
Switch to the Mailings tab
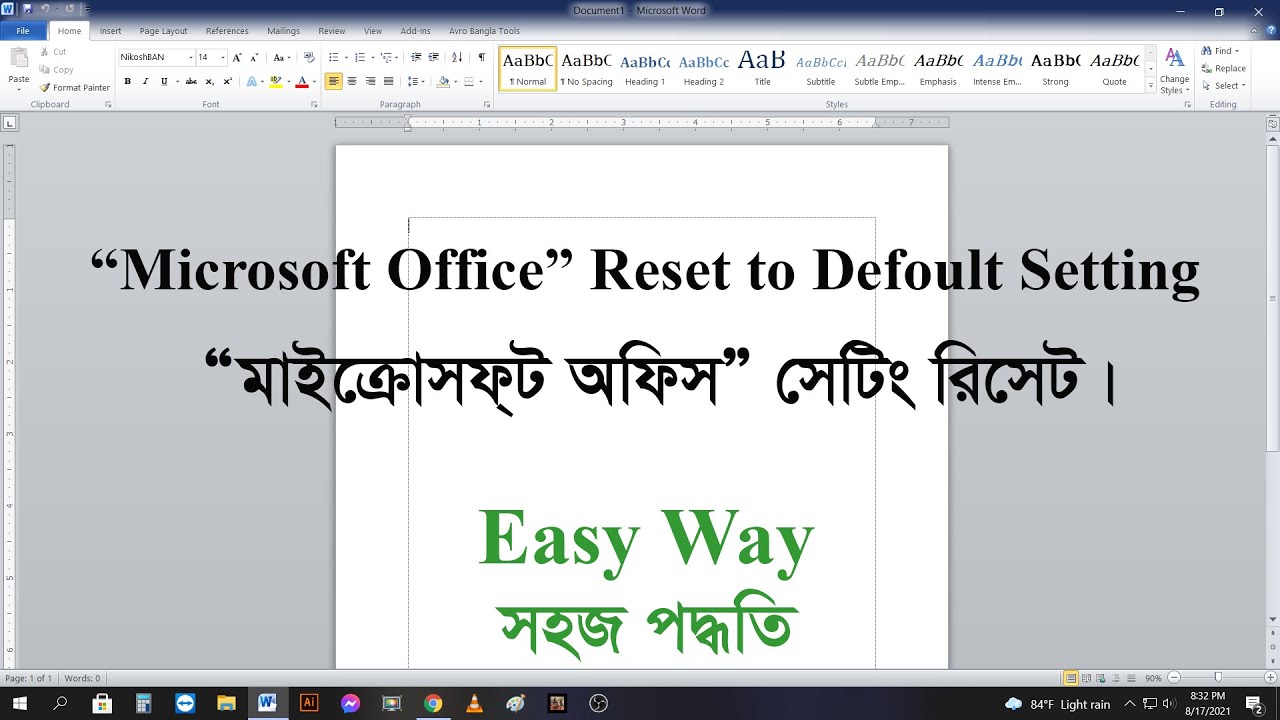pyautogui.click(x=283, y=31)
